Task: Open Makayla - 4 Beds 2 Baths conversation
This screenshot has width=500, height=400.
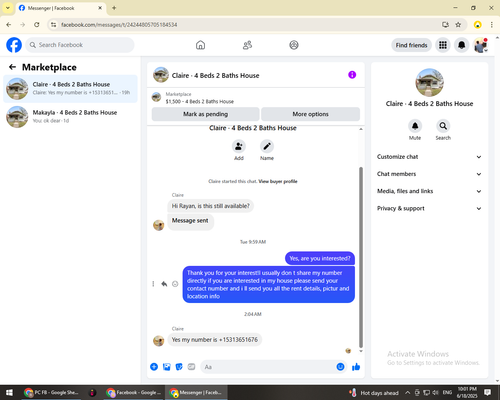Action: (70, 117)
